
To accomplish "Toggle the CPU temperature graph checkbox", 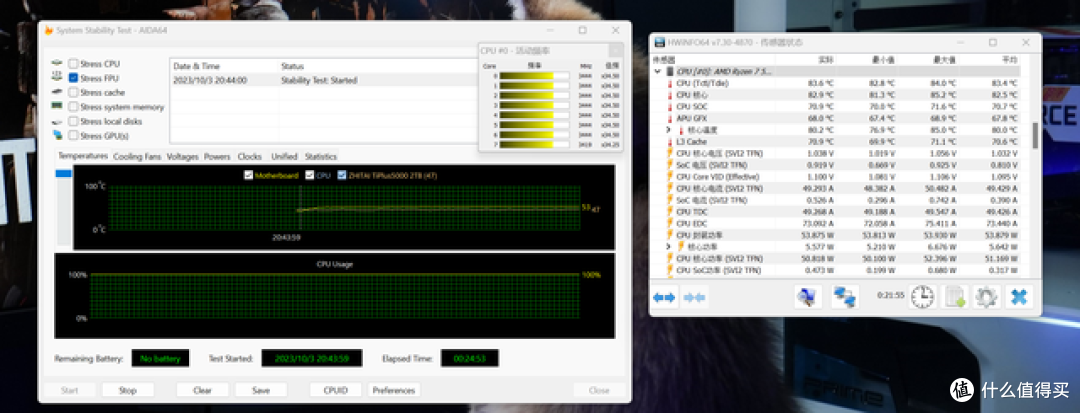I will click(309, 176).
